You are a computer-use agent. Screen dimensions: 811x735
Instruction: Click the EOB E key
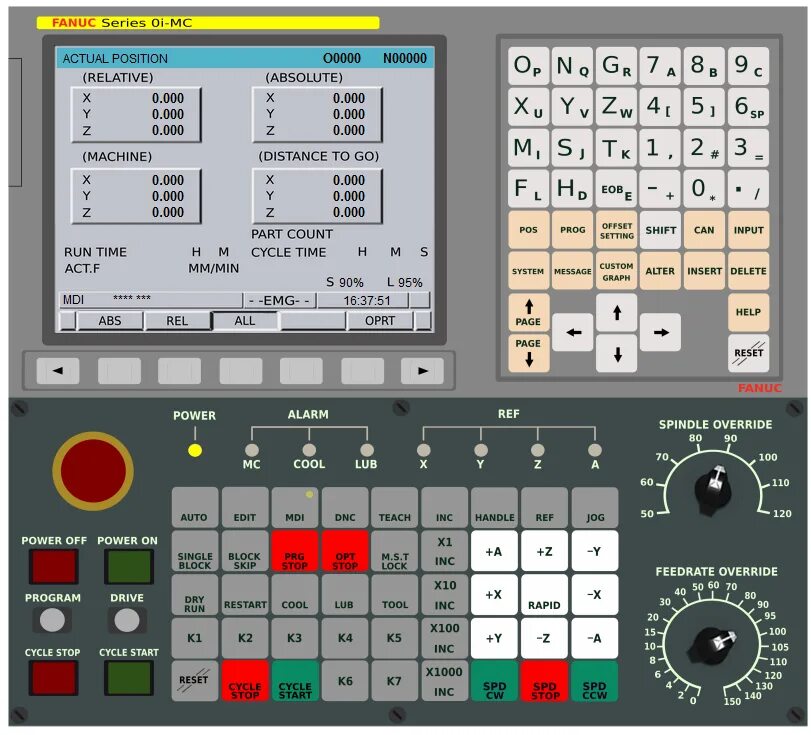(x=617, y=189)
